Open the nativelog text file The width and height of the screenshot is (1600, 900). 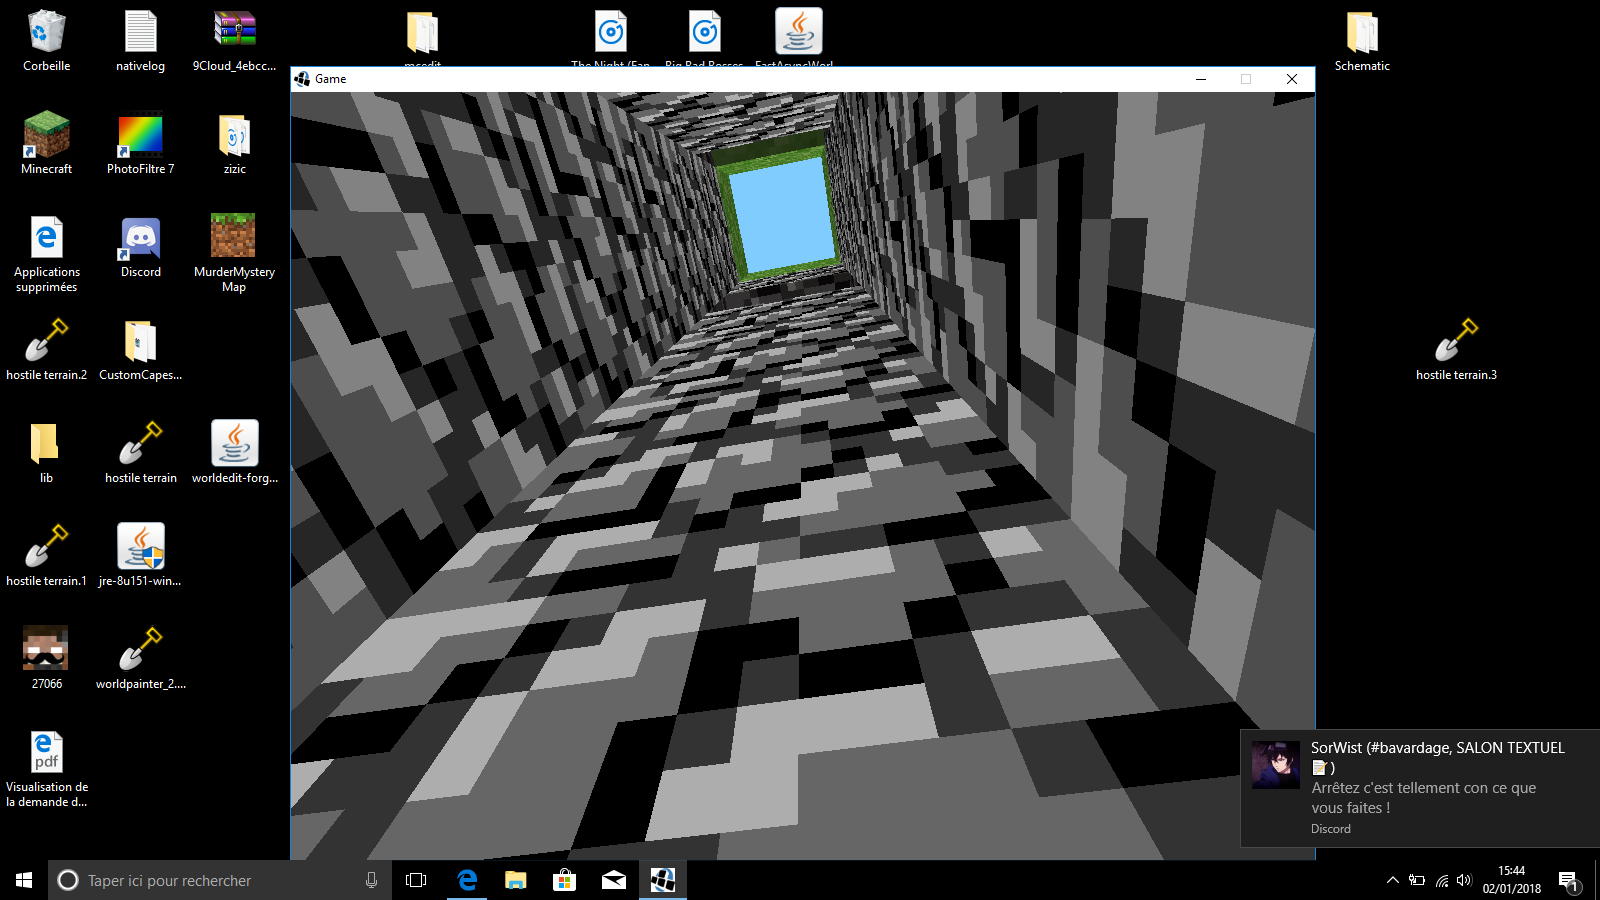pos(140,32)
